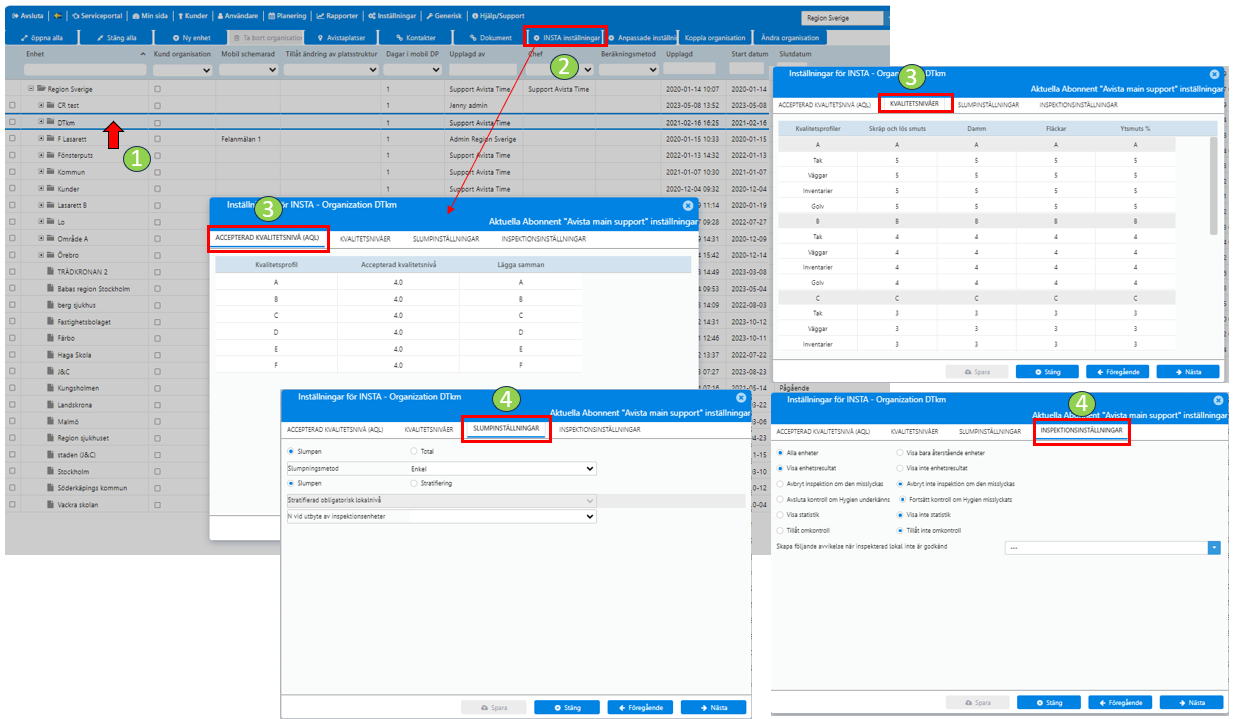The image size is (1234, 719).
Task: Open the Tillåt ändring av platsstruktur filter dropdown
Action: [329, 70]
